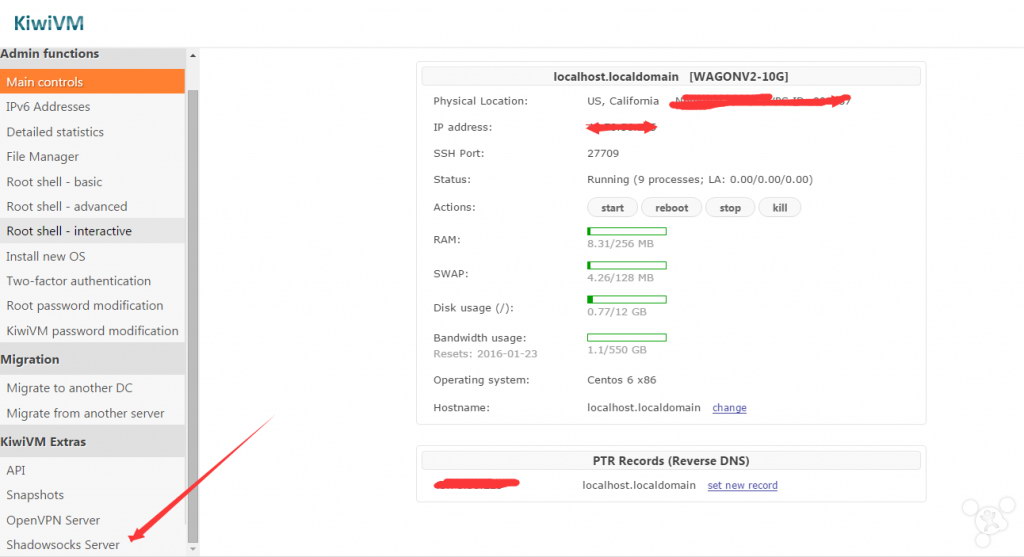Click the 'US, California' location text

tap(623, 101)
